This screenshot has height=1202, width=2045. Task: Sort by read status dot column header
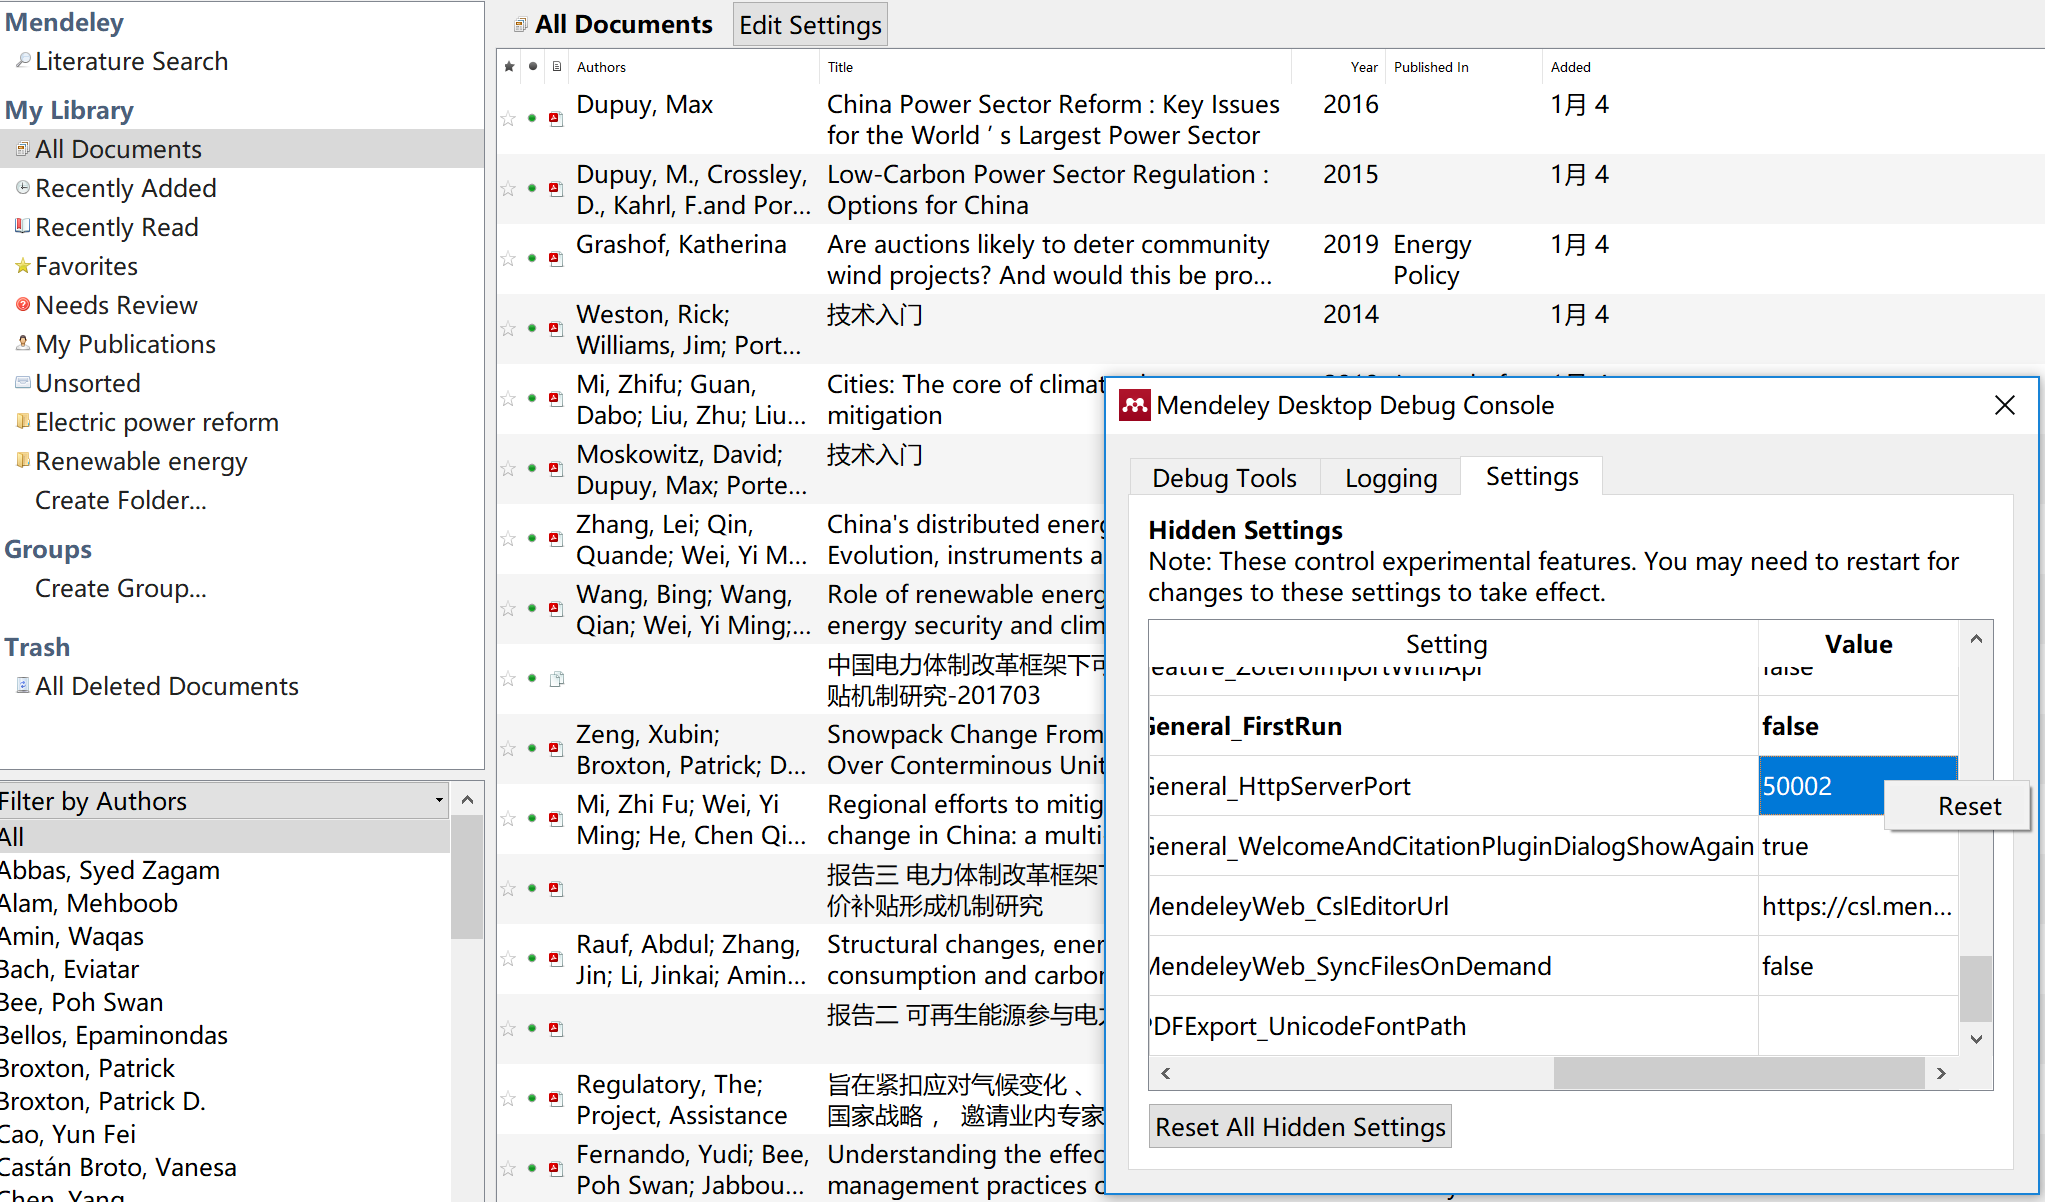[x=533, y=67]
